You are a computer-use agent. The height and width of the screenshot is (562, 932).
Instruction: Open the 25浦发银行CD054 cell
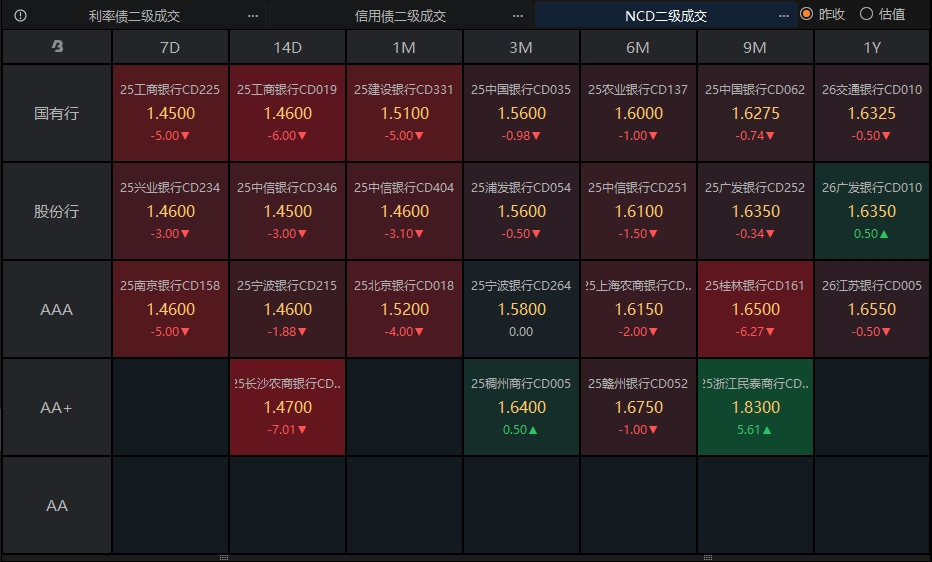coord(521,211)
